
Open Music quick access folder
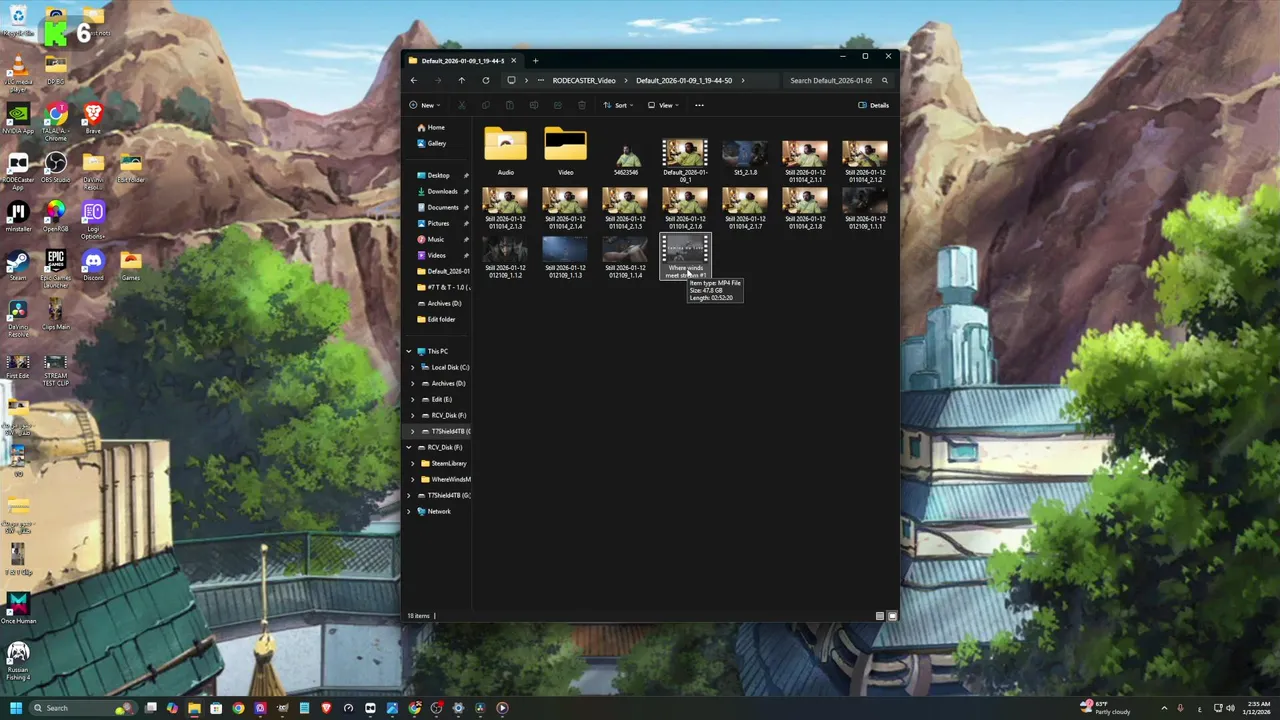436,239
